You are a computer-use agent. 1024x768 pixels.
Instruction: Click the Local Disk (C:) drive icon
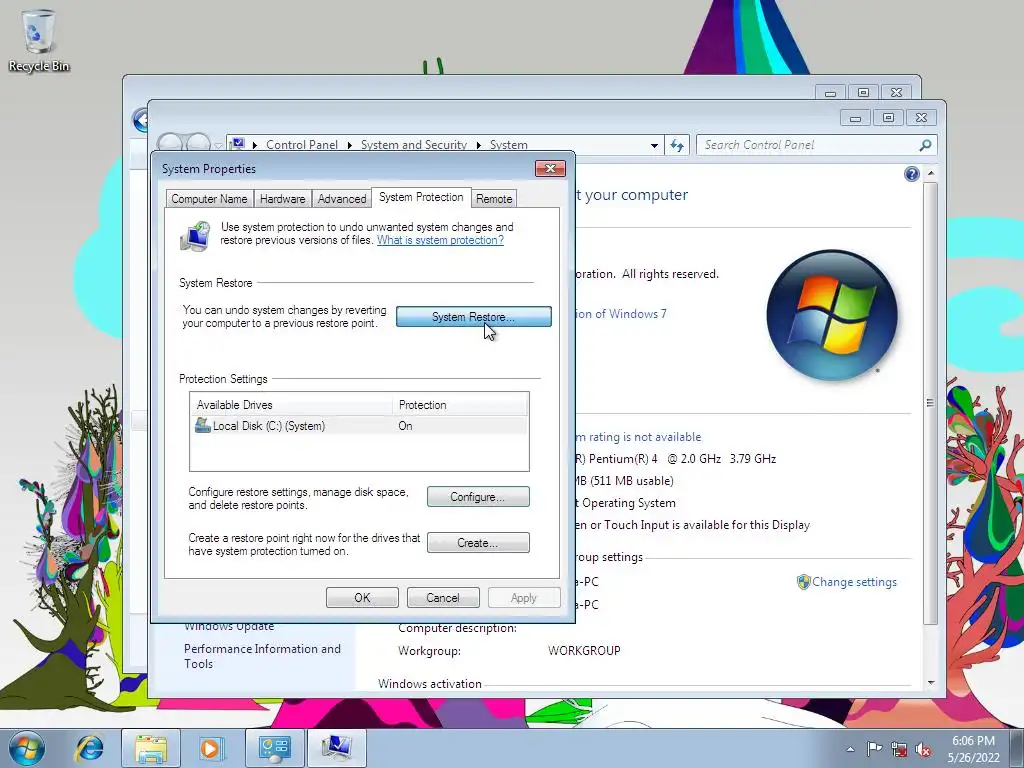[x=202, y=425]
